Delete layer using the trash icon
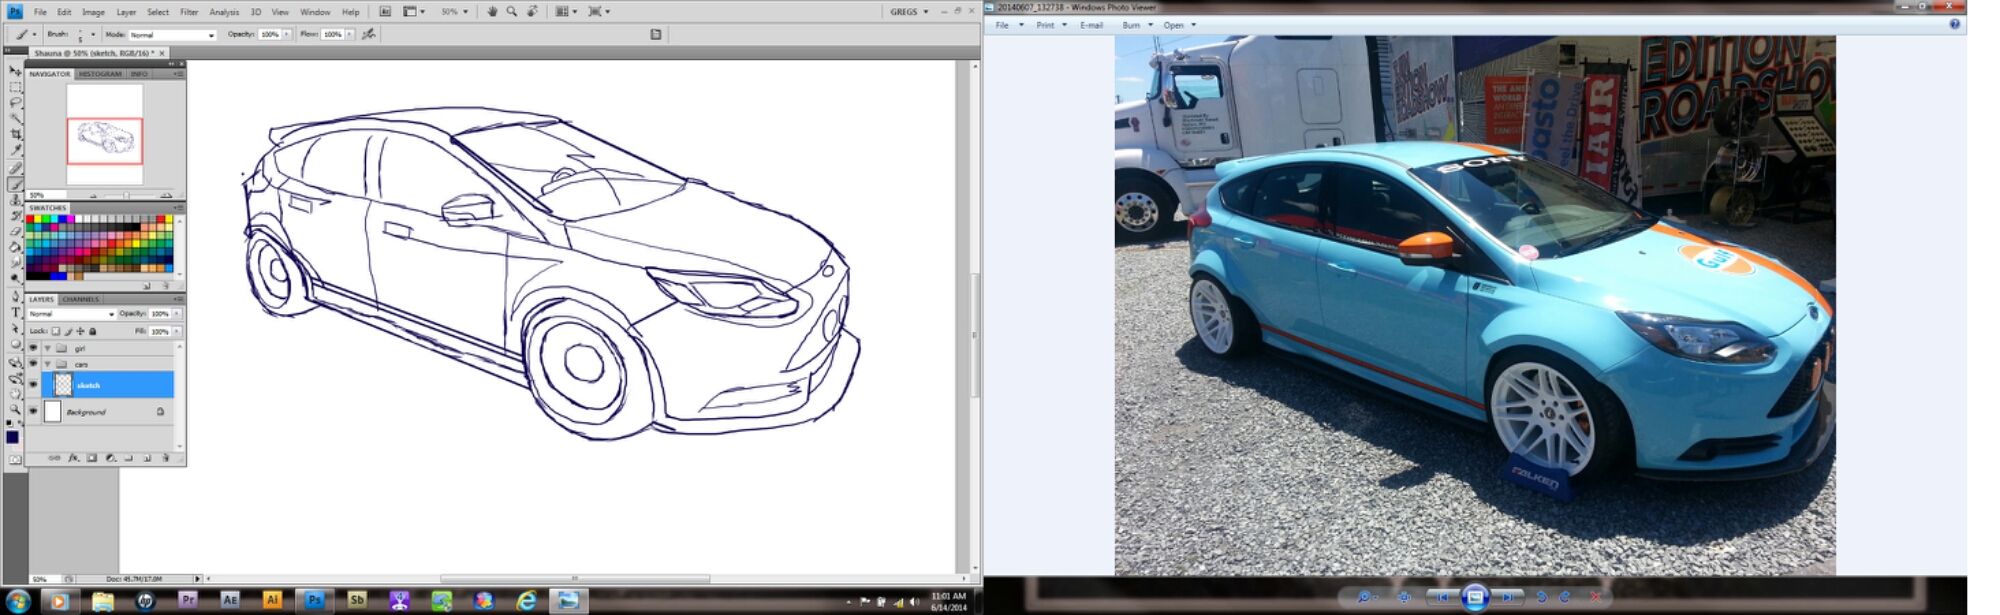Image resolution: width=2000 pixels, height=615 pixels. [165, 458]
